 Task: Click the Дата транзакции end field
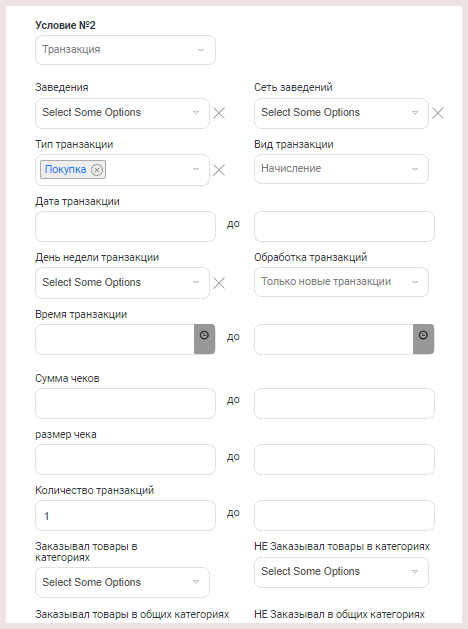(344, 227)
